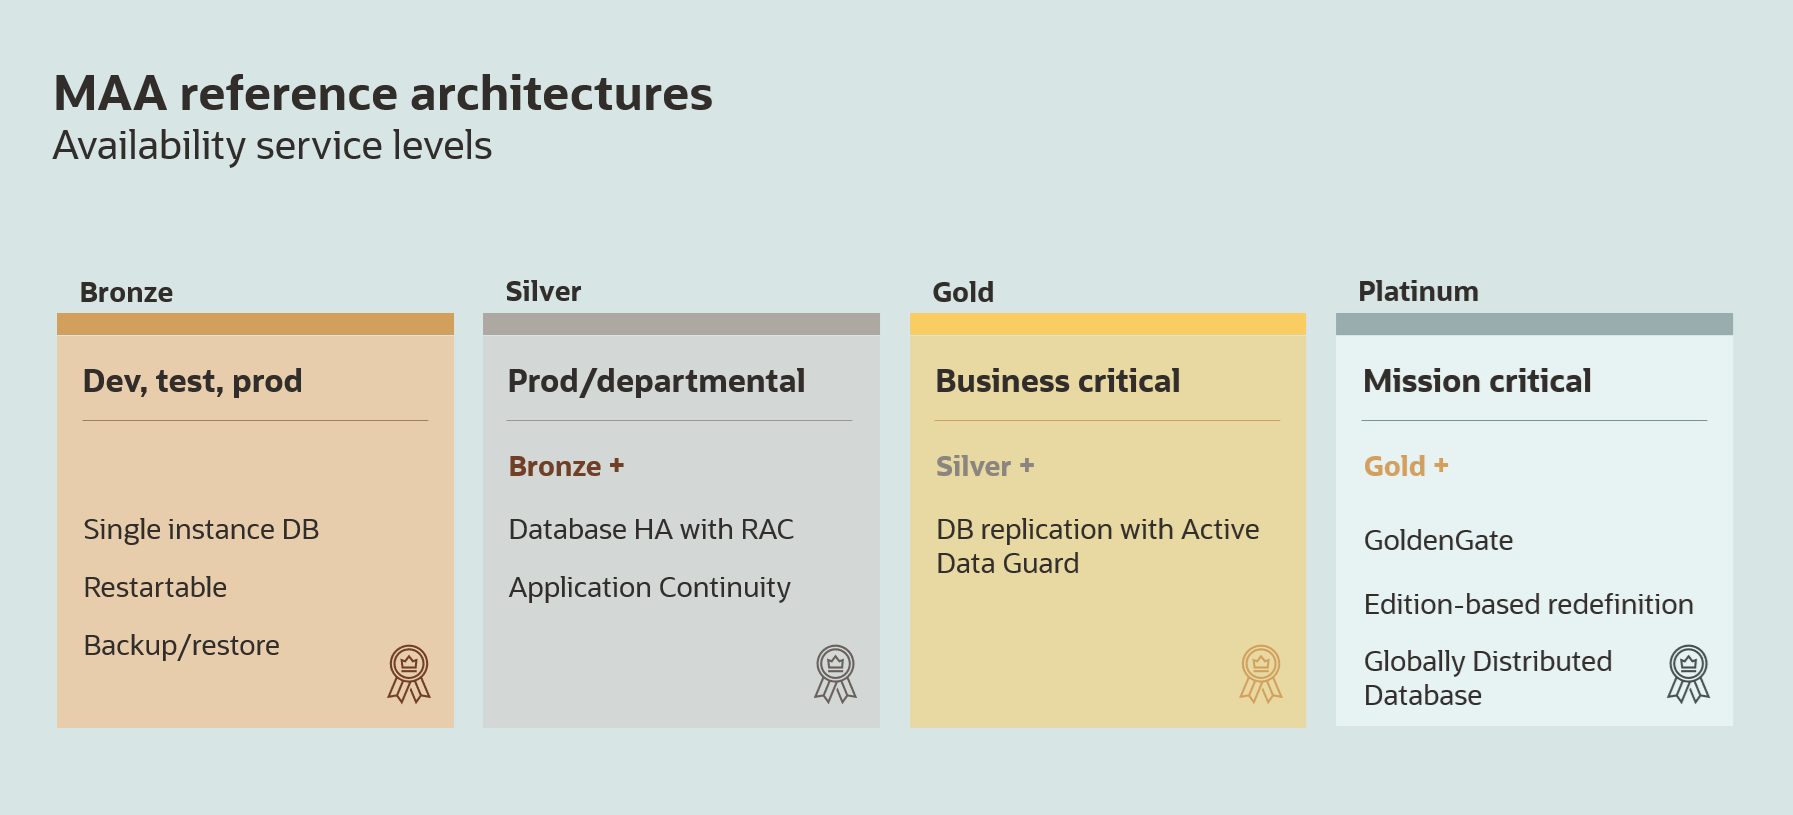Click the 'Silver +' text
This screenshot has width=1793, height=815.
pyautogui.click(x=985, y=466)
